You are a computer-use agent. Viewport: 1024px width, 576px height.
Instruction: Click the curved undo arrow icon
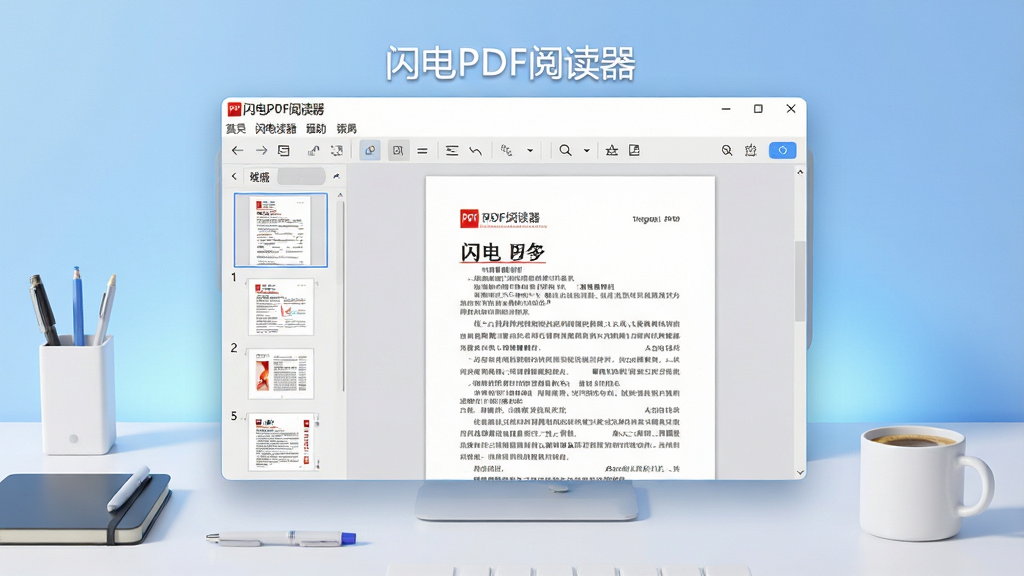(475, 151)
